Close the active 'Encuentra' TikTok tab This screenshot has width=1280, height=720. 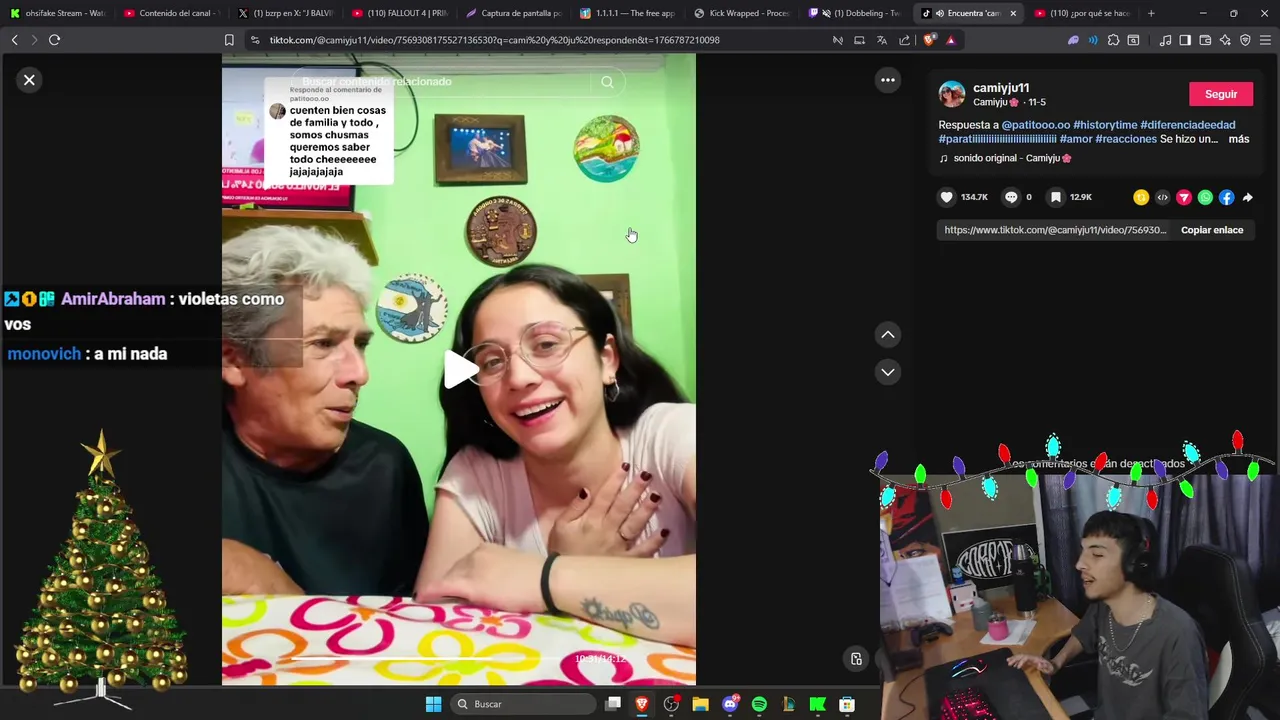(x=1013, y=13)
